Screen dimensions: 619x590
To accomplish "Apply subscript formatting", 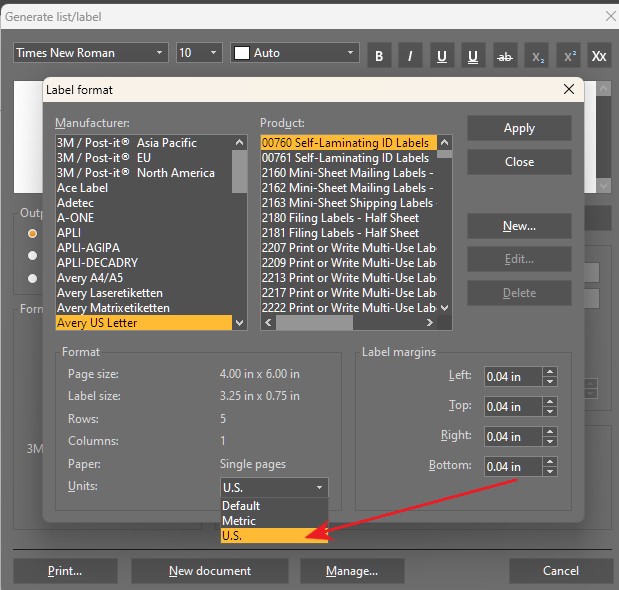I will click(536, 56).
